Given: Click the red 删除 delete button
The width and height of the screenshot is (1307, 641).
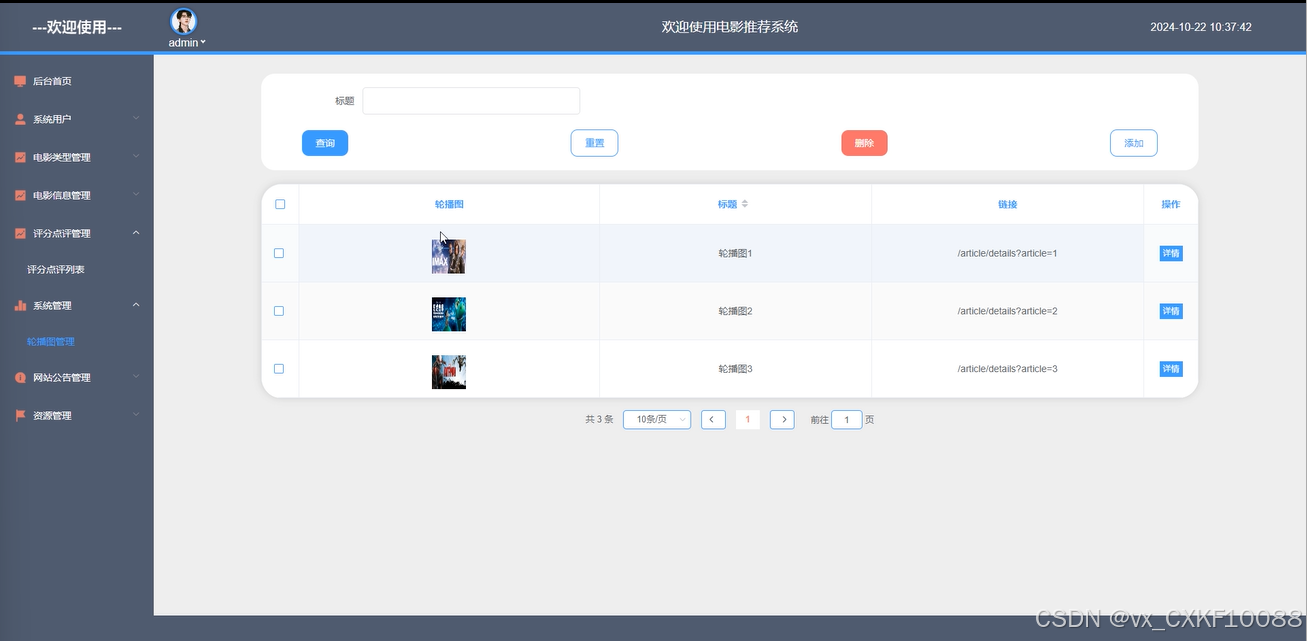Looking at the screenshot, I should (864, 143).
